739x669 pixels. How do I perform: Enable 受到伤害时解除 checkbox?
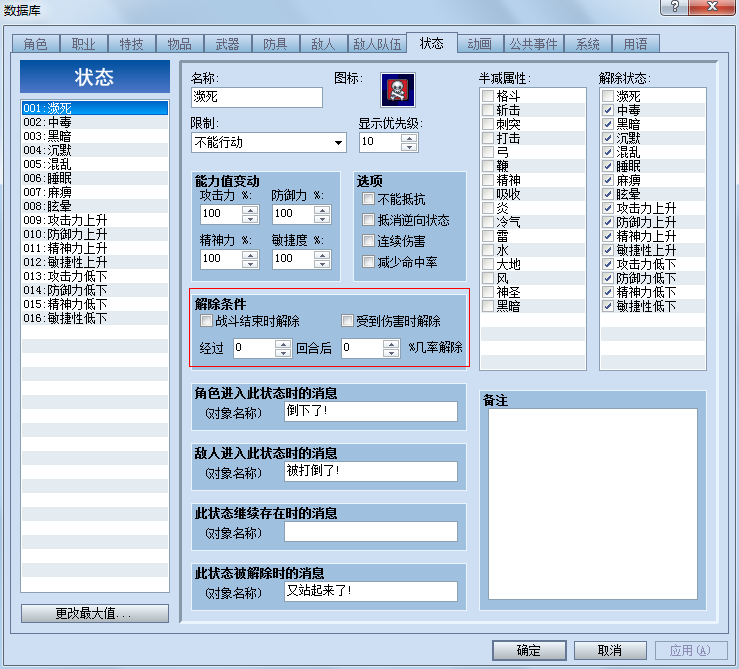tap(347, 321)
